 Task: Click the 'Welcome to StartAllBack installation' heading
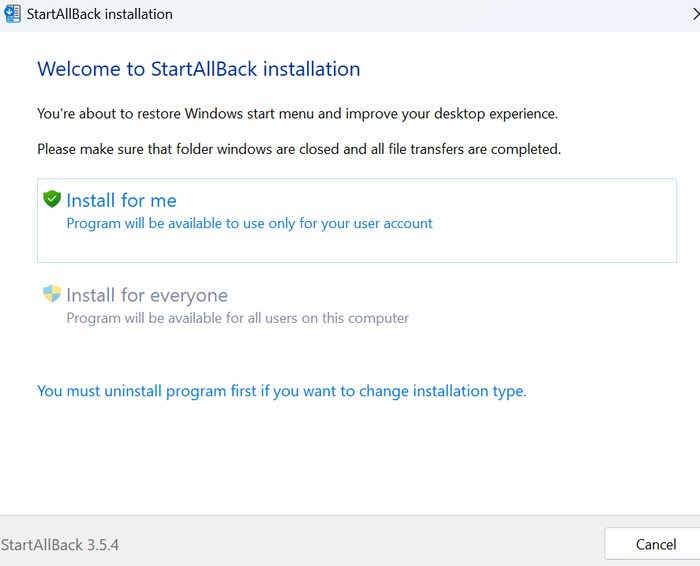pyautogui.click(x=199, y=69)
